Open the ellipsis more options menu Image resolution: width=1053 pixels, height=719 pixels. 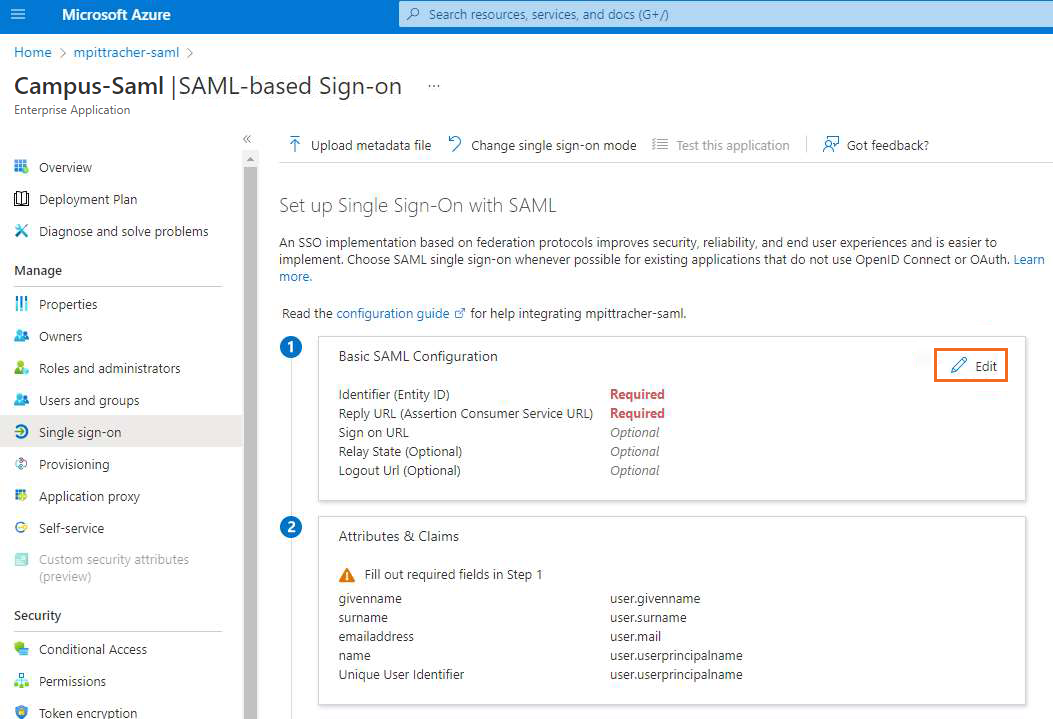(x=434, y=86)
